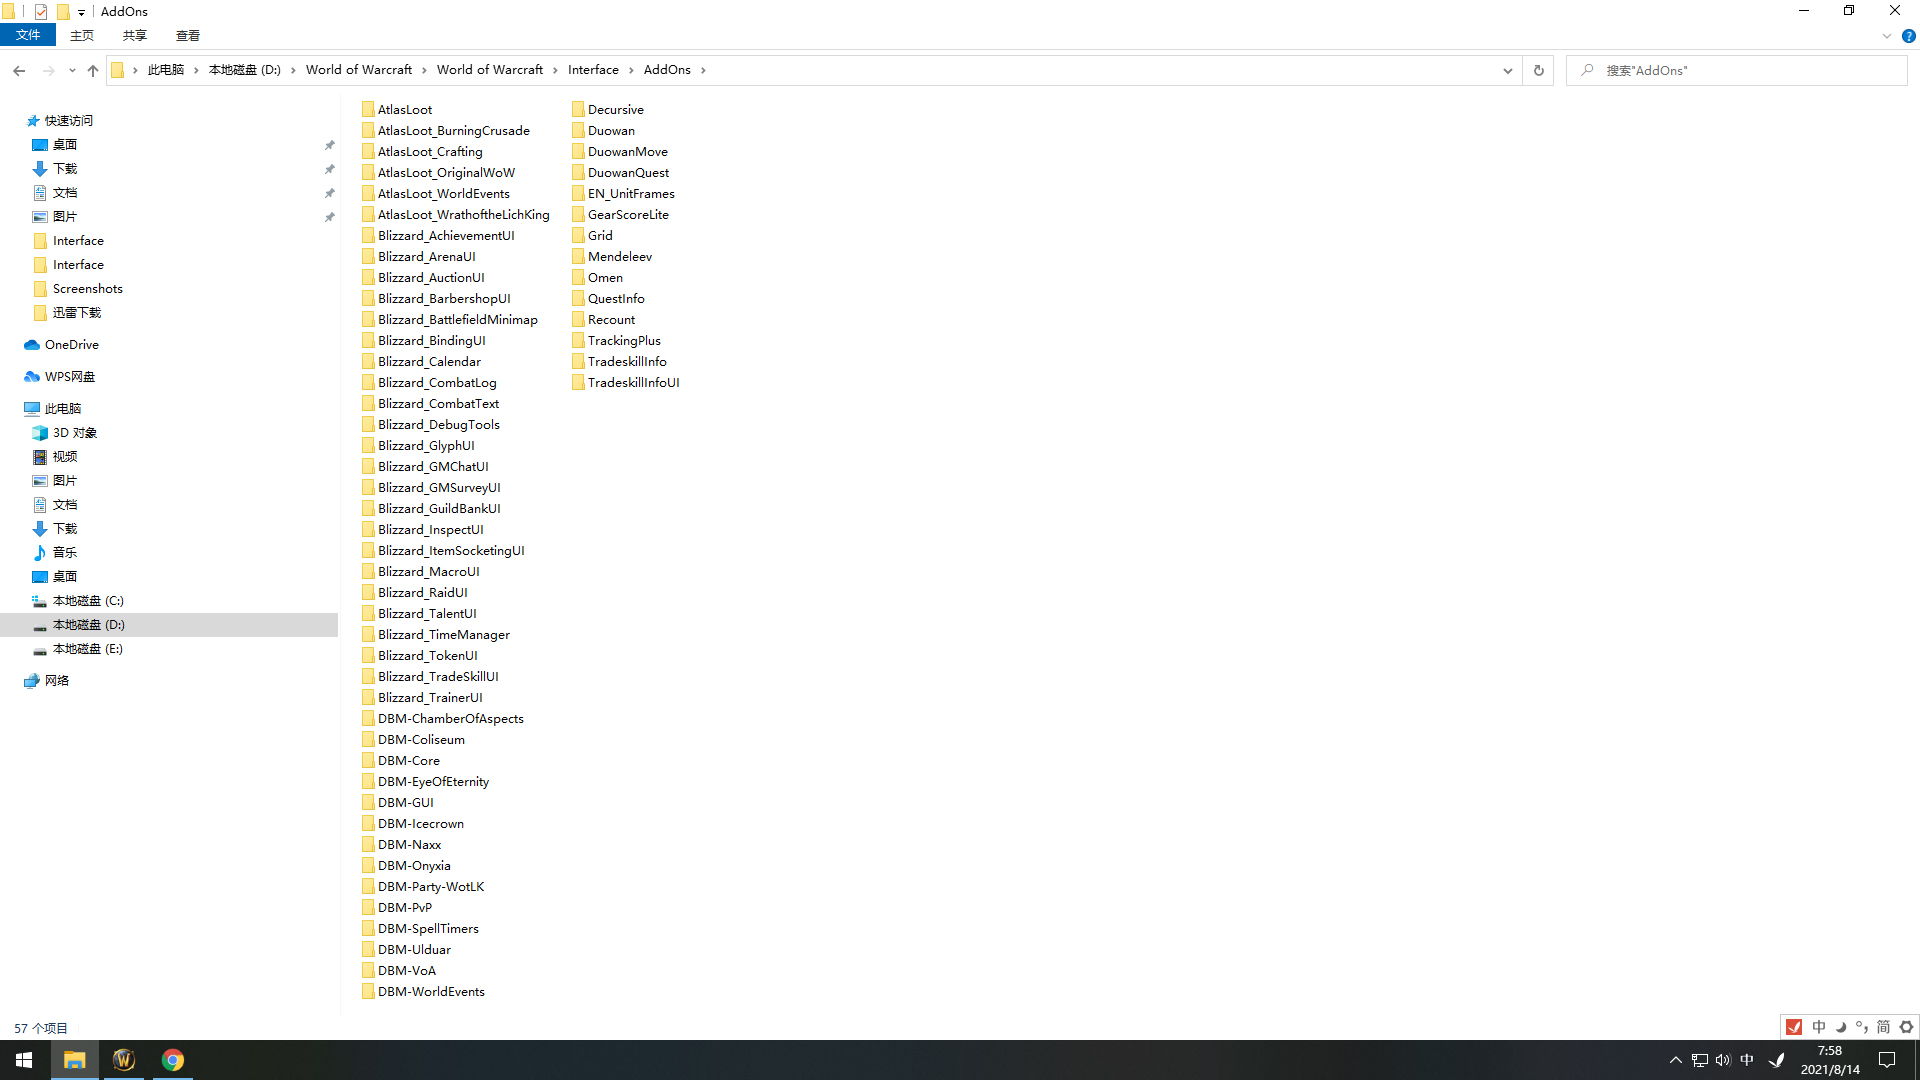Screen dimensions: 1920x1080
Task: Click the Back navigation arrow
Action: [19, 70]
